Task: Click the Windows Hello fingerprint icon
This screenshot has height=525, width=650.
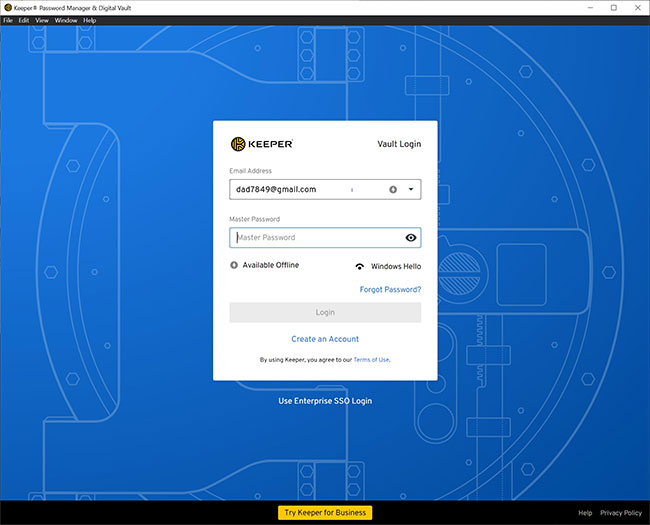Action: click(x=360, y=266)
